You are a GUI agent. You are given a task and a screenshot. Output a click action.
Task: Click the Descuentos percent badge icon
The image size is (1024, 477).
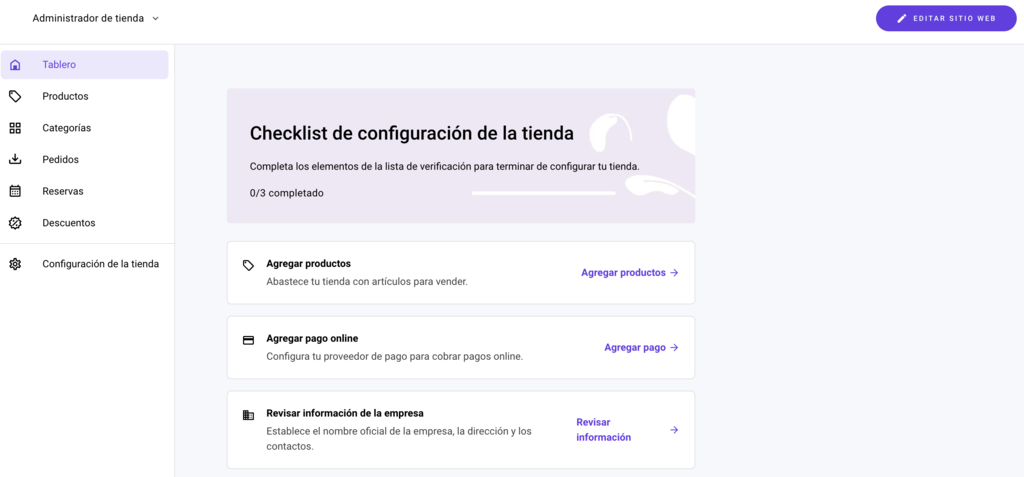click(15, 223)
